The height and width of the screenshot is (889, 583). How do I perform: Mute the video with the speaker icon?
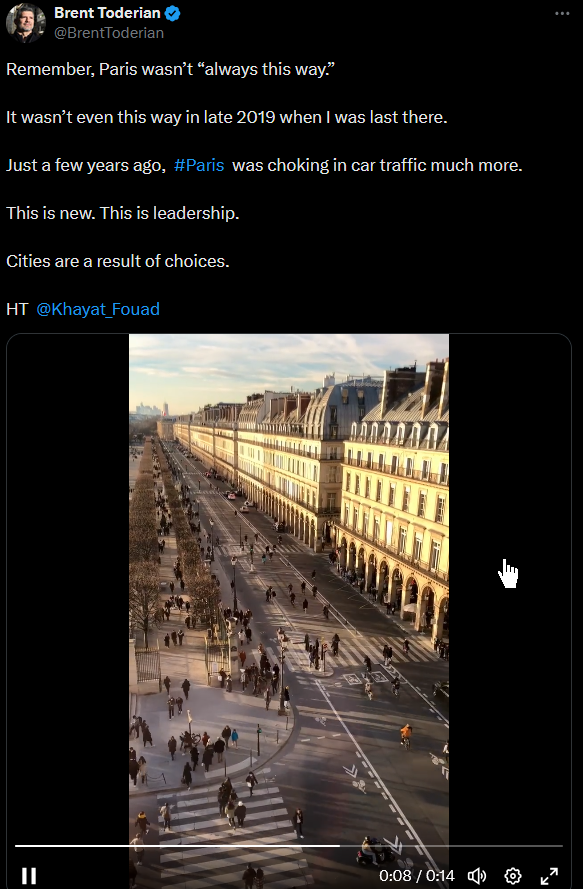(x=477, y=875)
